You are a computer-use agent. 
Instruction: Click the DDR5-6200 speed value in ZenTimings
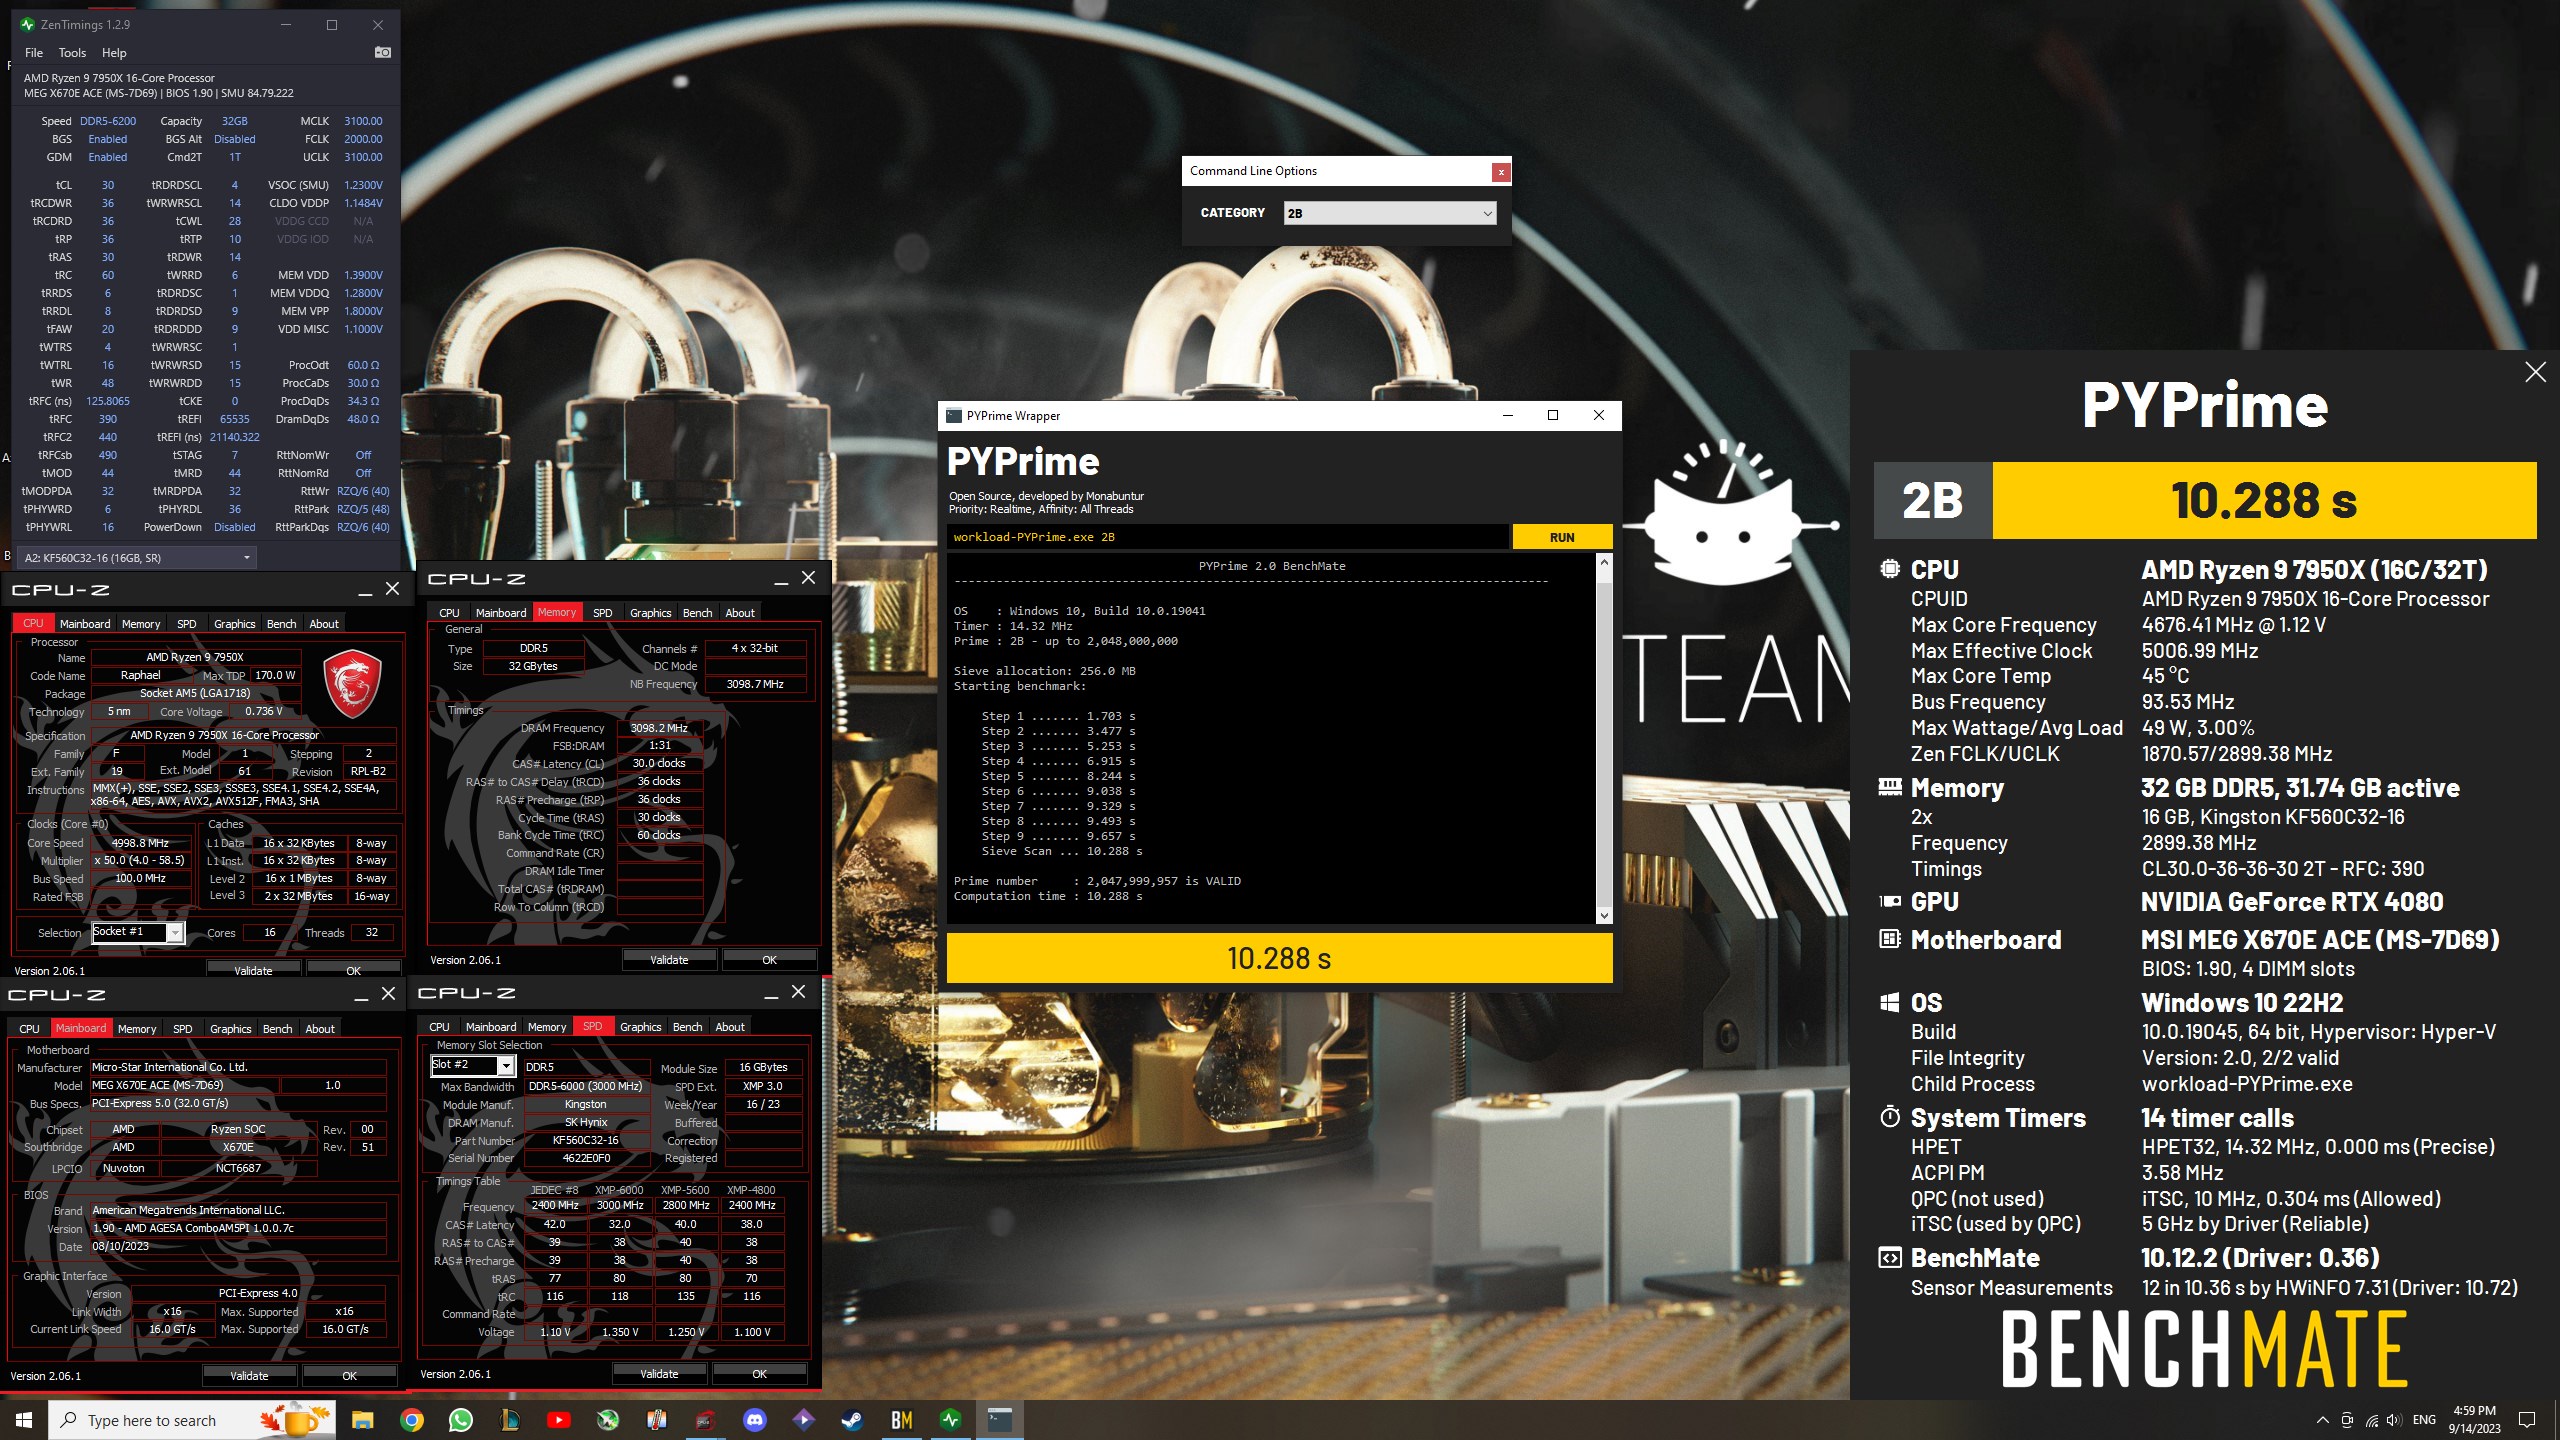click(x=108, y=121)
